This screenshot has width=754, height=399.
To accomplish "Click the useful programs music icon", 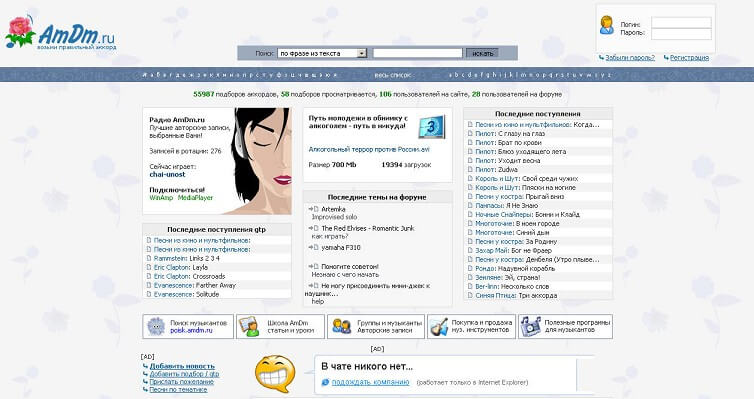I will 530,326.
